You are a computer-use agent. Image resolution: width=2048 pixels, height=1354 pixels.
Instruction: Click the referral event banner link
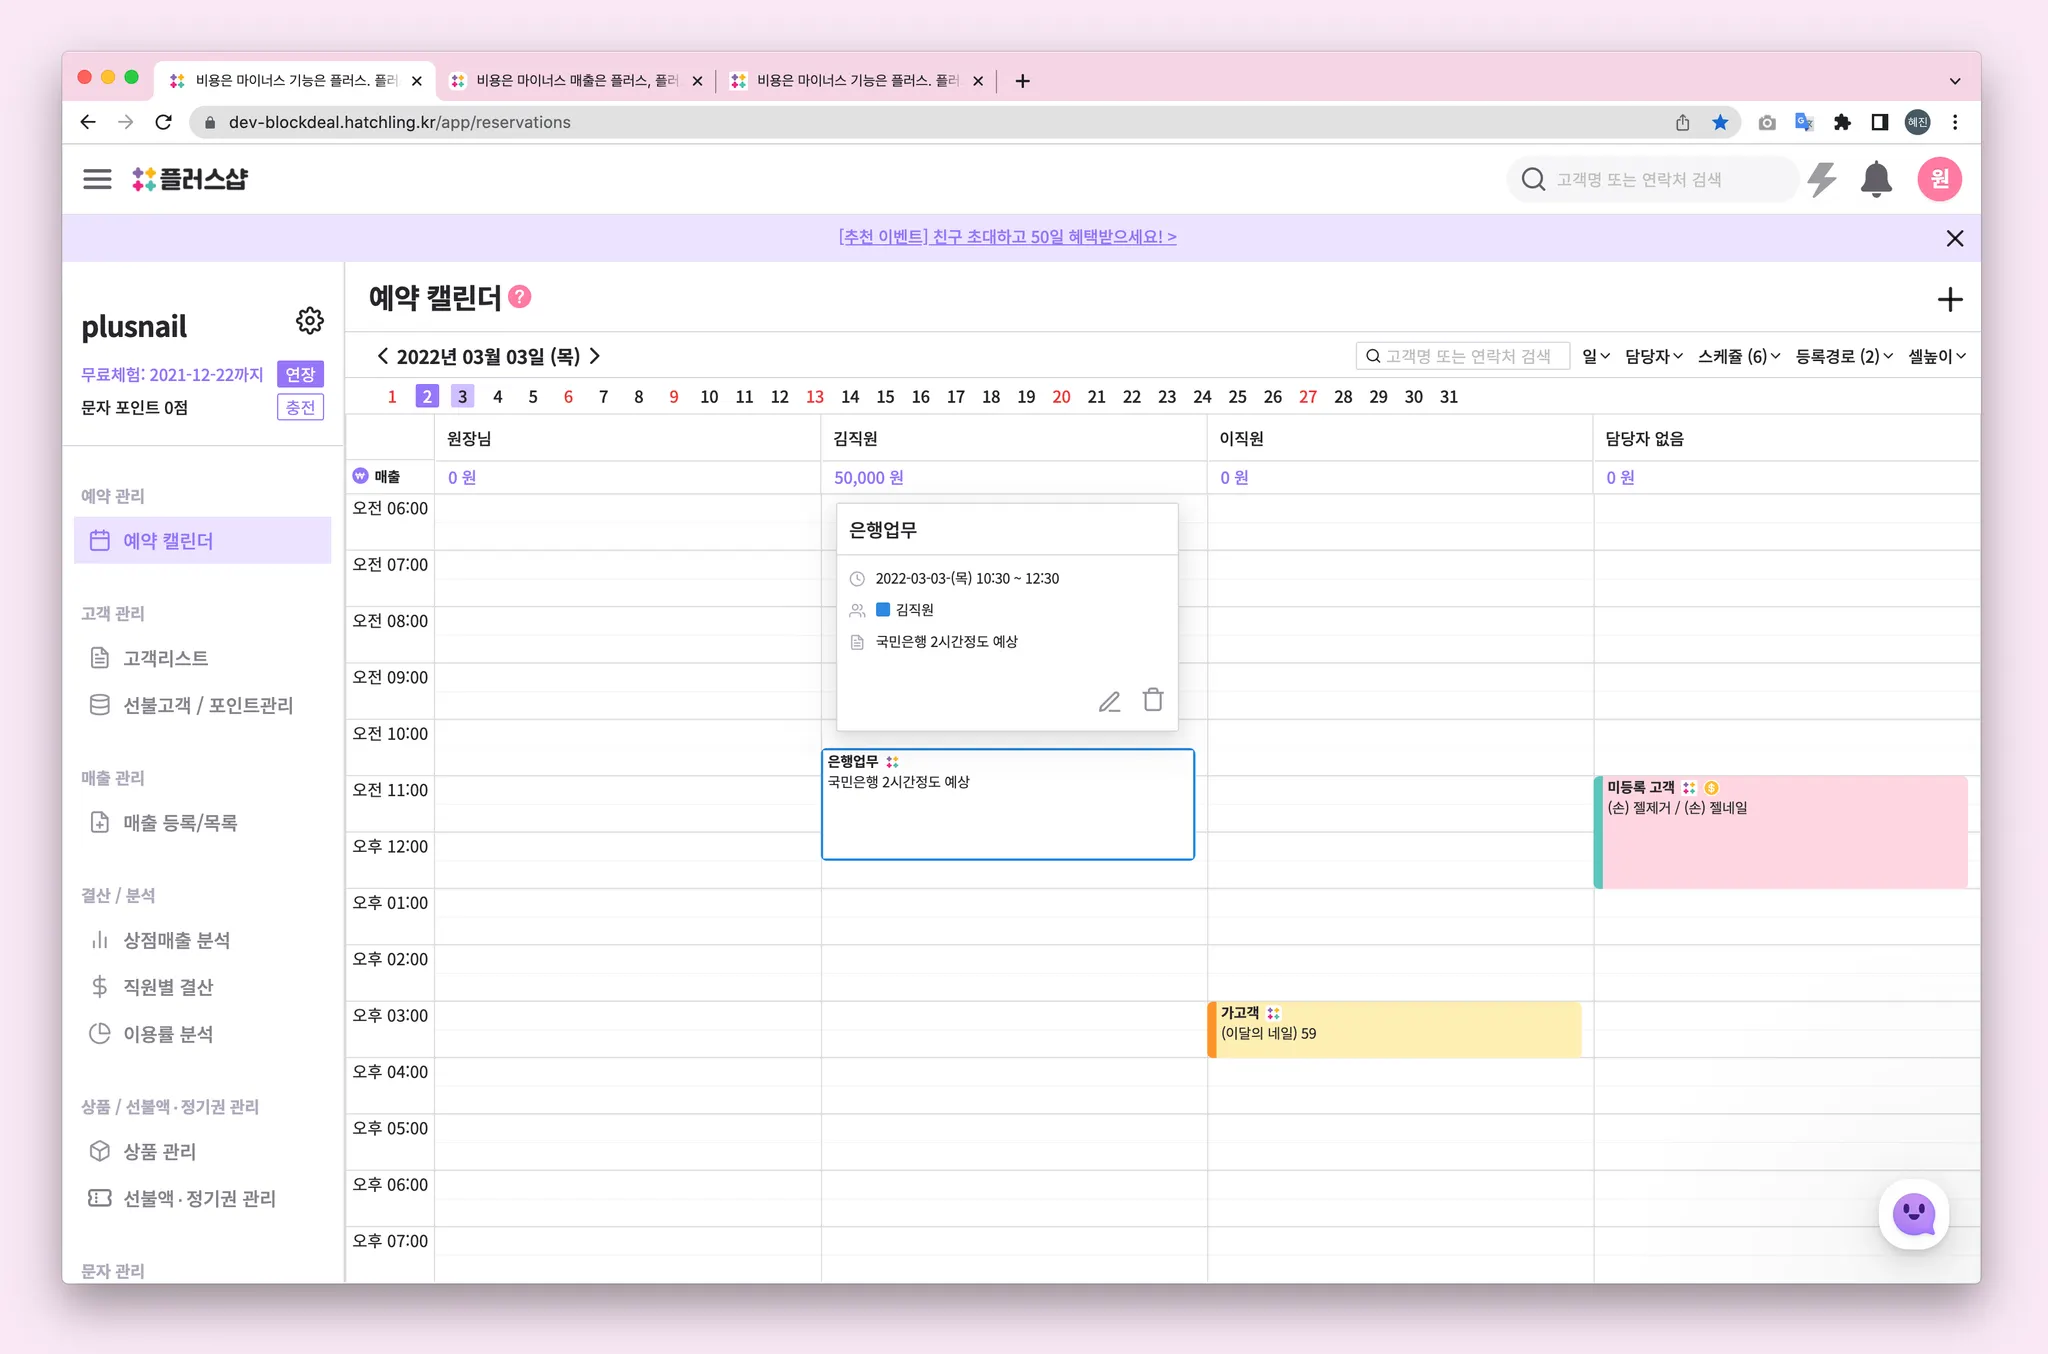pyautogui.click(x=1007, y=237)
